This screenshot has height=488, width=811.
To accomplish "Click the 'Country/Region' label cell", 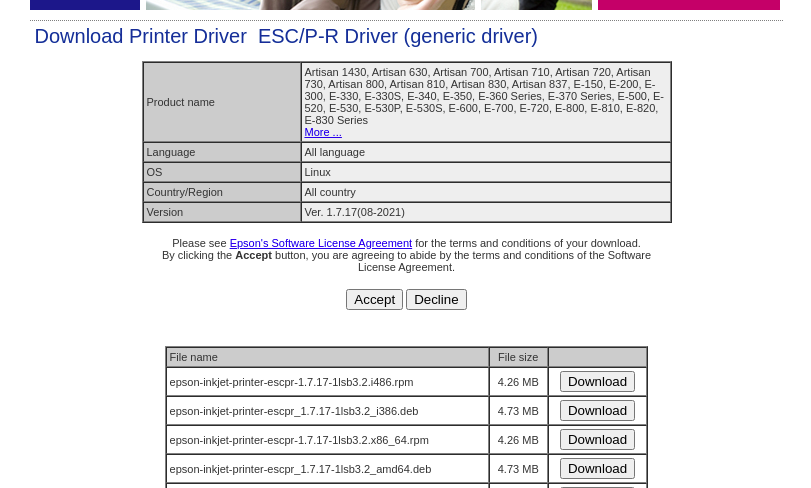I will point(222,192).
